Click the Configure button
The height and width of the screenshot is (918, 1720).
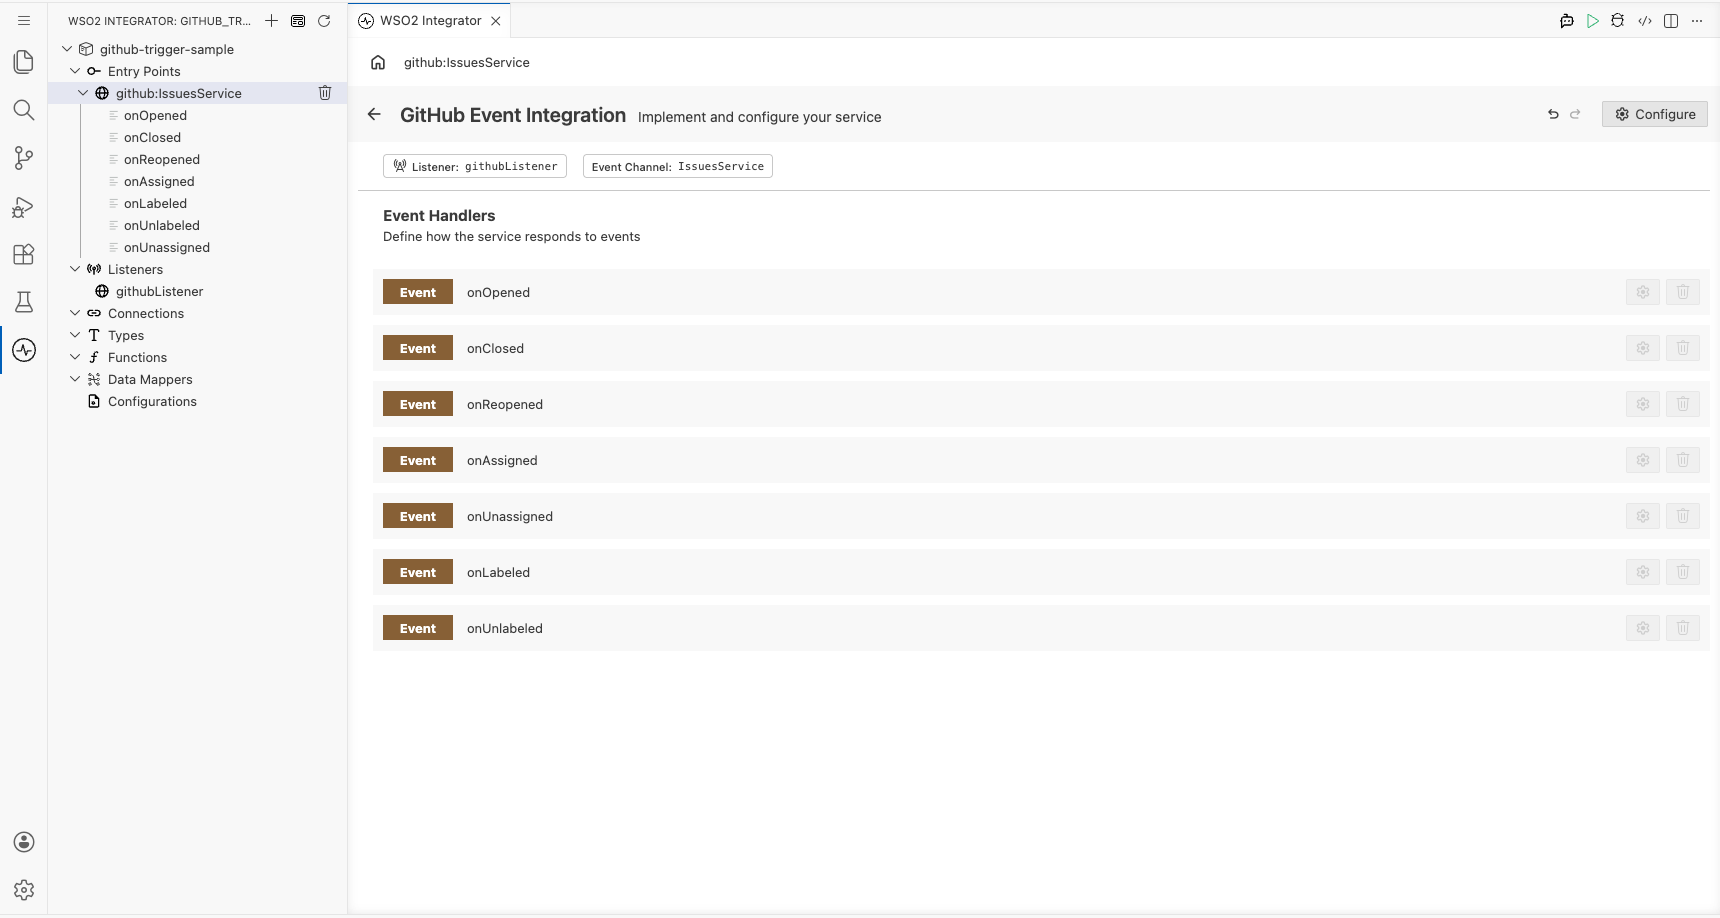1655,114
